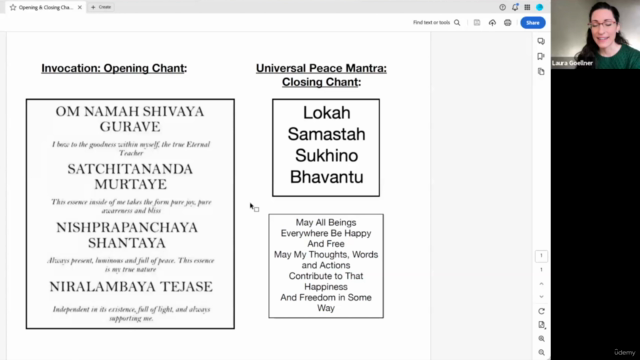The image size is (640, 360).
Task: Click the Universal Peace Mantra heading
Action: click(321, 75)
